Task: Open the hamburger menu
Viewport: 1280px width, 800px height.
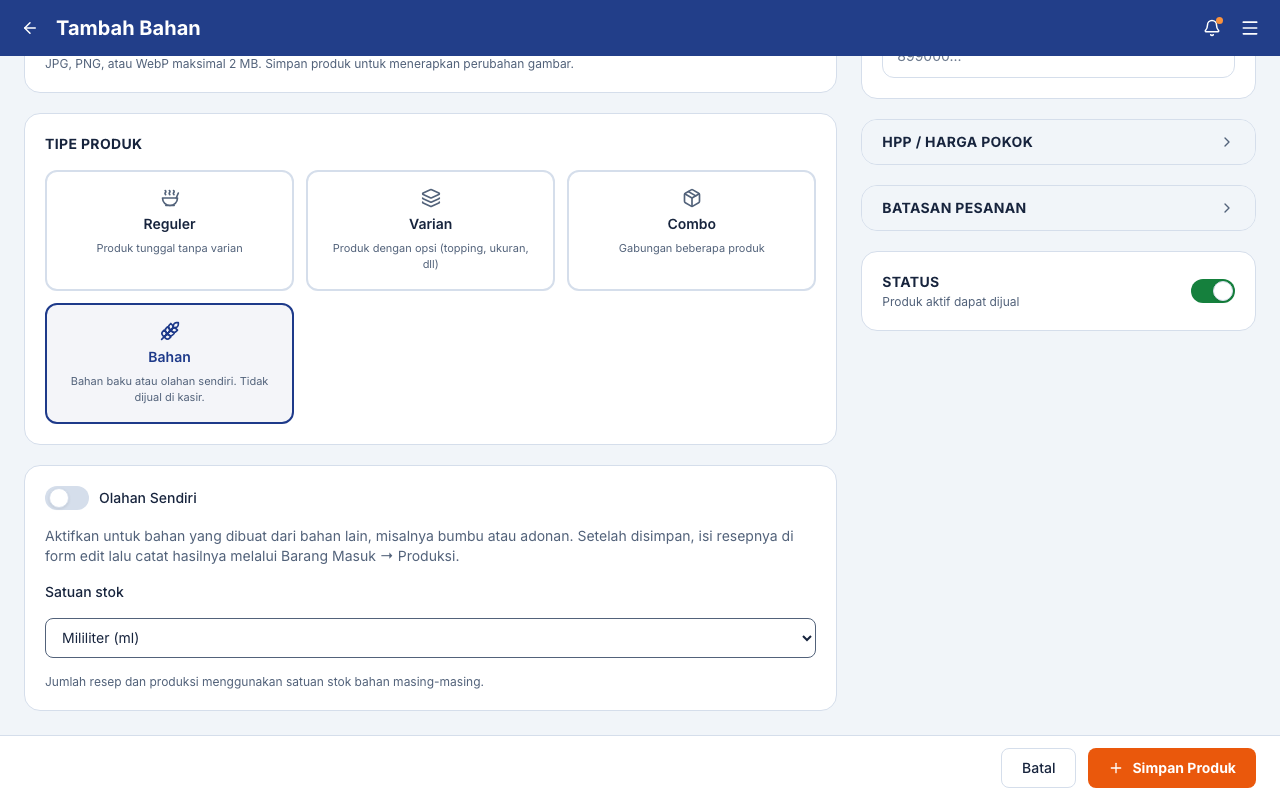Action: 1250,28
